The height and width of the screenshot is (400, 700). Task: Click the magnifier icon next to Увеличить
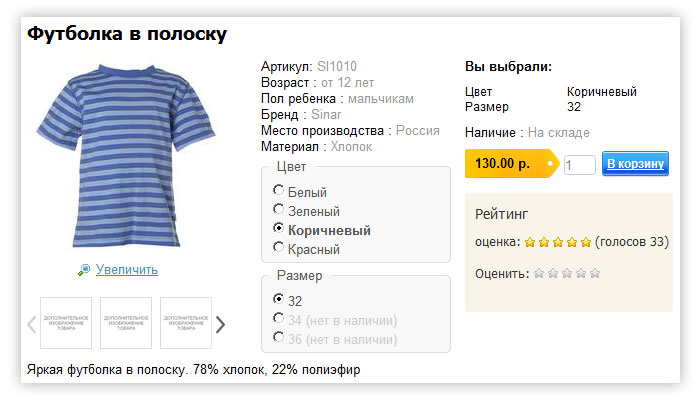coord(83,270)
